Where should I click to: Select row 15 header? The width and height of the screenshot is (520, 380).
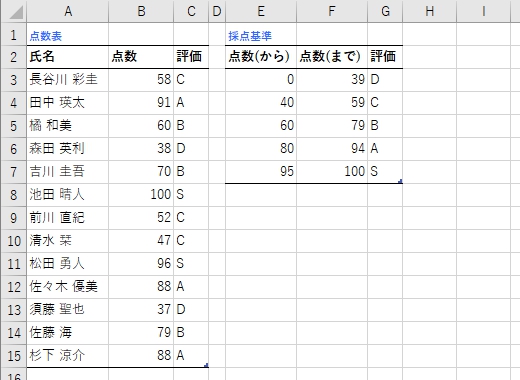14,356
